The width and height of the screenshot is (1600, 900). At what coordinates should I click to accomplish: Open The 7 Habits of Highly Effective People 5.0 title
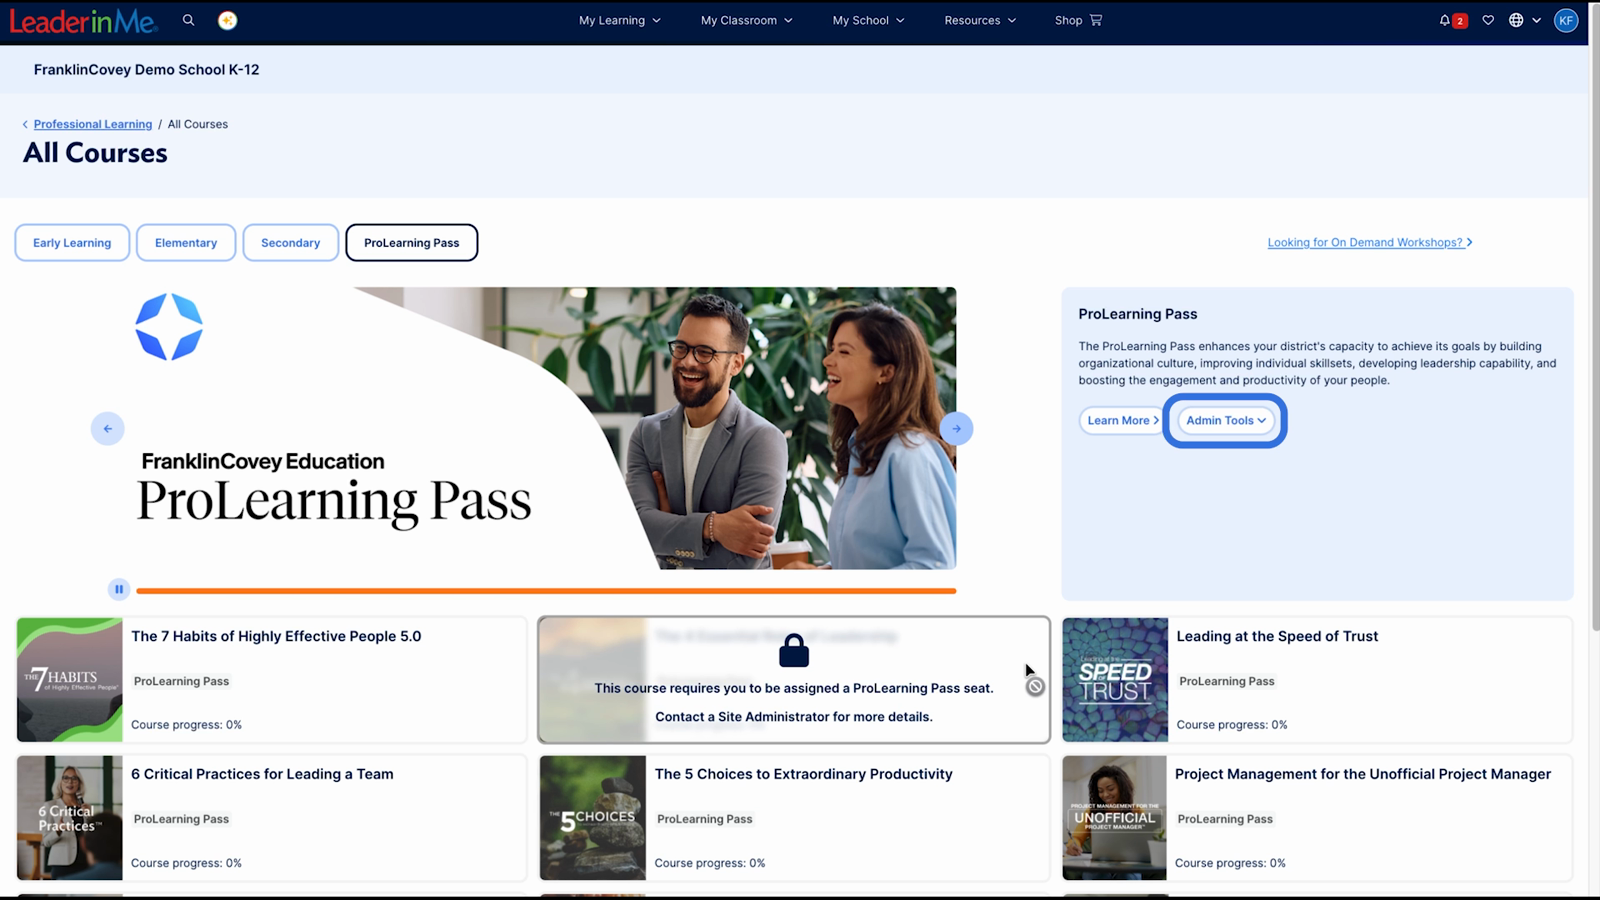click(x=276, y=636)
